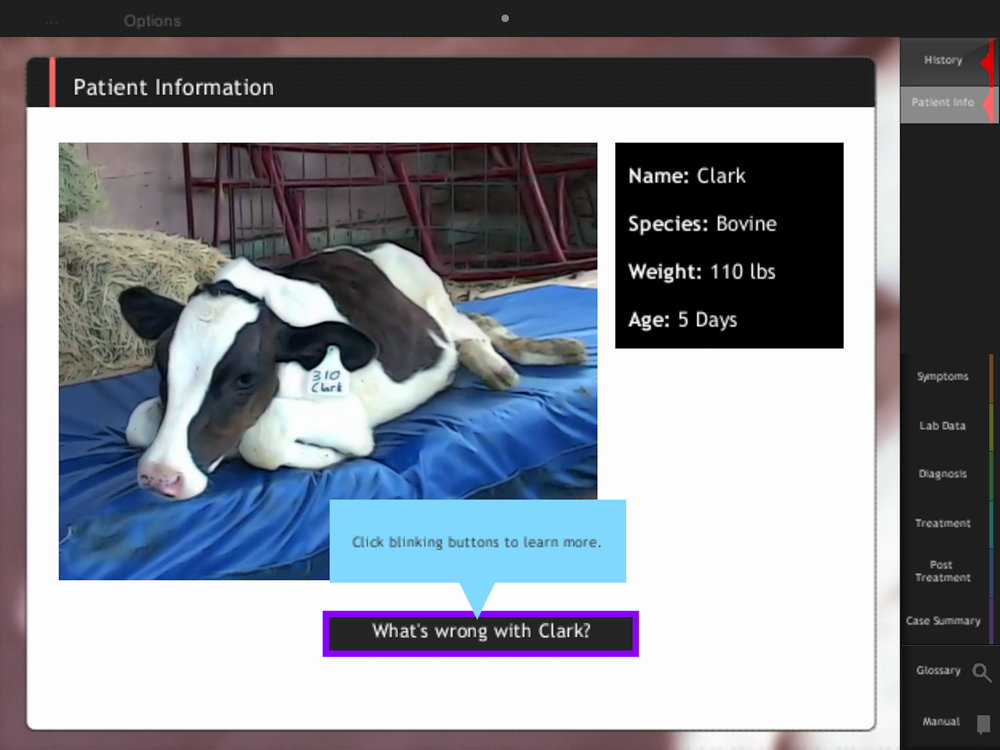Click the calf photo of Clark
Image resolution: width=1000 pixels, height=750 pixels.
tap(328, 361)
